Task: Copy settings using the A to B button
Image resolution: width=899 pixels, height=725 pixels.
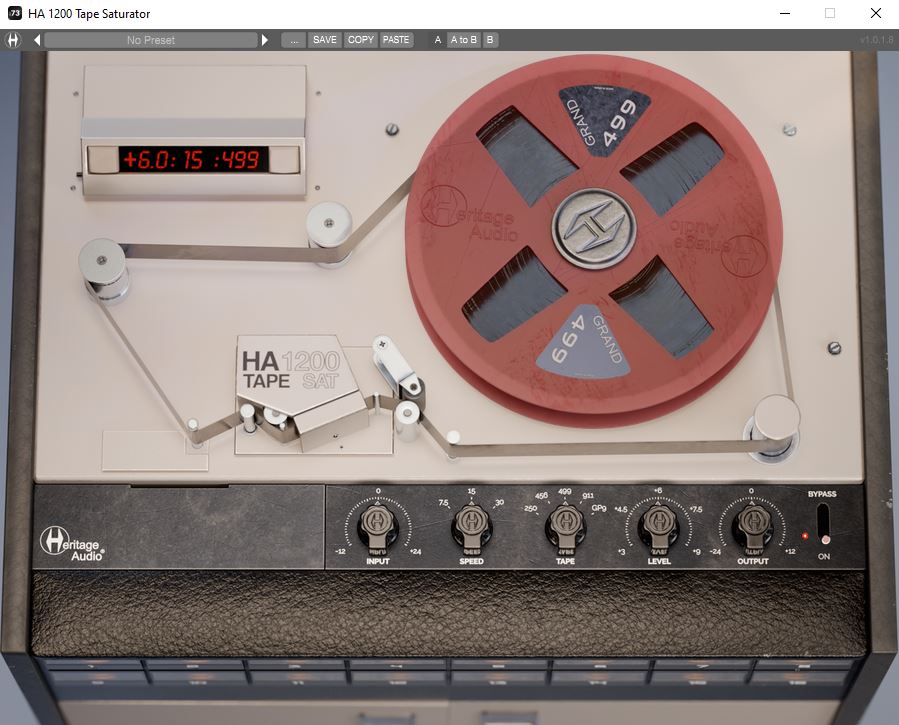Action: 463,40
